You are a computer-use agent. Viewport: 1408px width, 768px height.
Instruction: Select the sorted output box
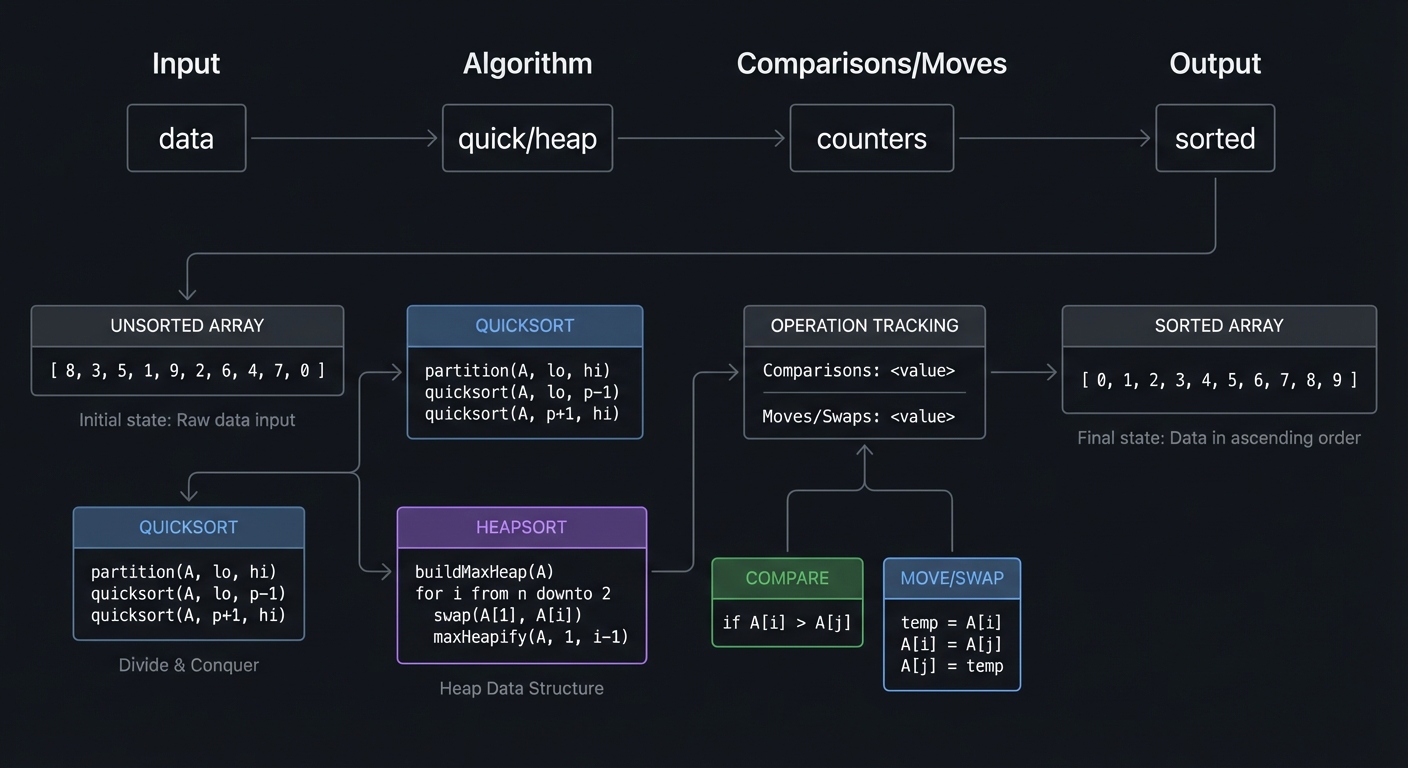coord(1215,138)
